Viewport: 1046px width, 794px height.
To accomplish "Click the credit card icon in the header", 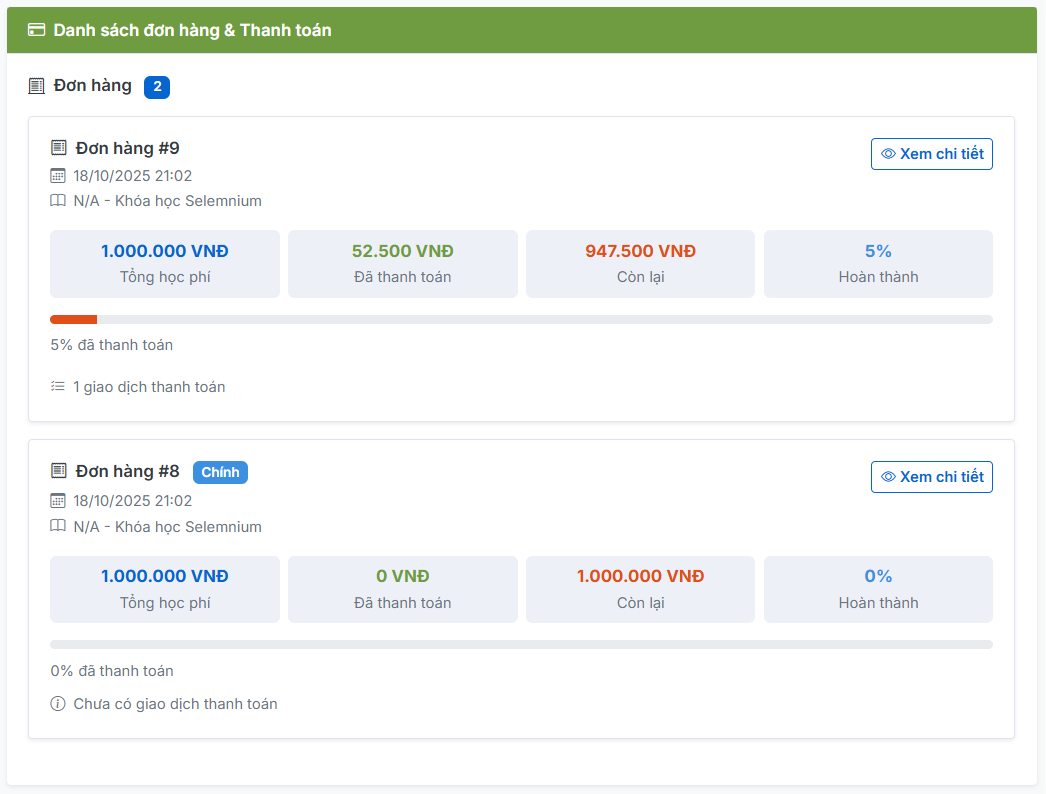I will tap(37, 30).
